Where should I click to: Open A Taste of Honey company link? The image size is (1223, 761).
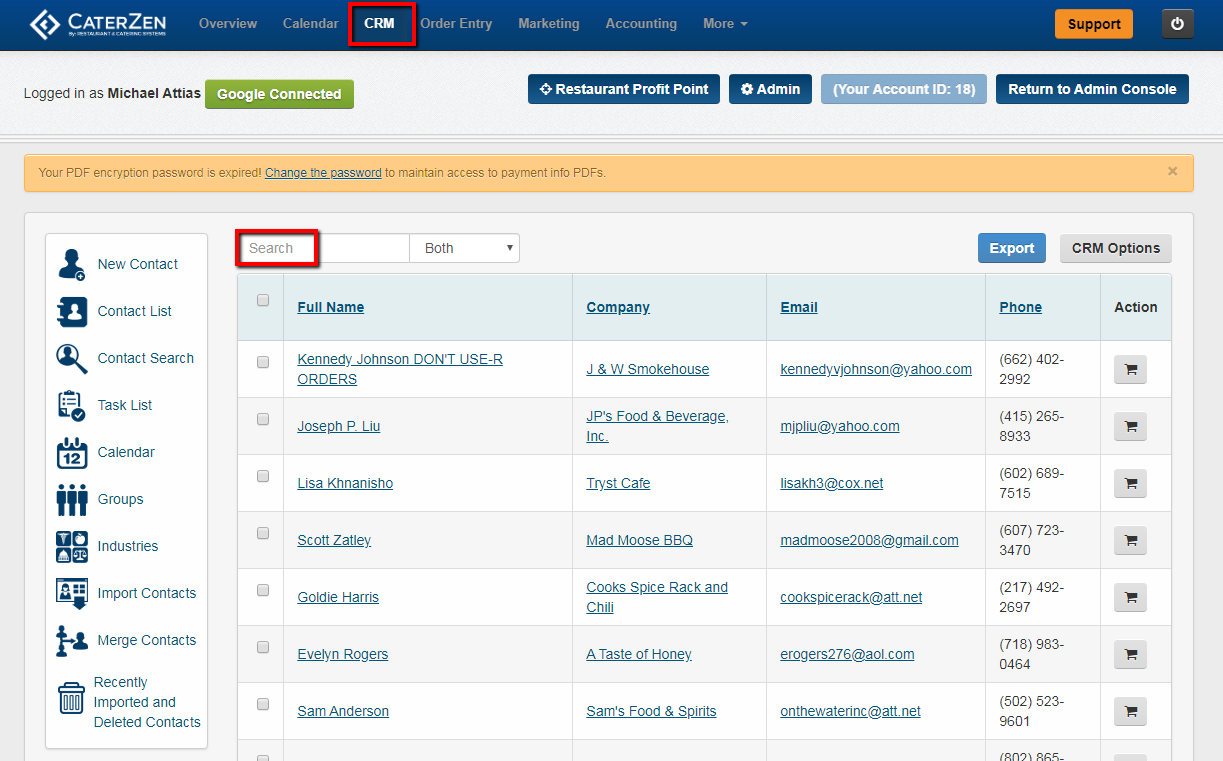(639, 654)
